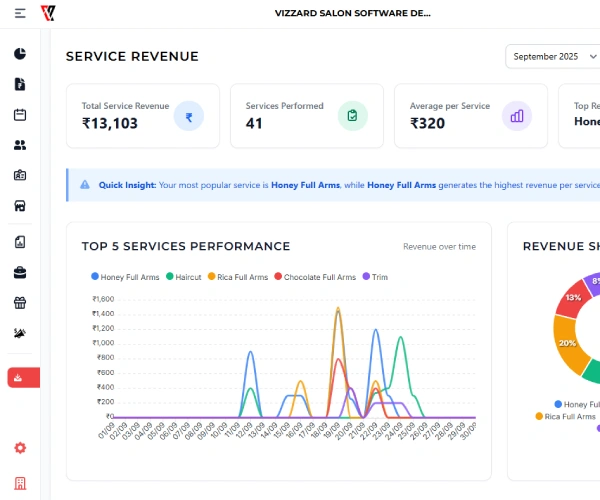This screenshot has width=600, height=500.
Task: Click the Vizzard logo in header
Action: [x=48, y=13]
